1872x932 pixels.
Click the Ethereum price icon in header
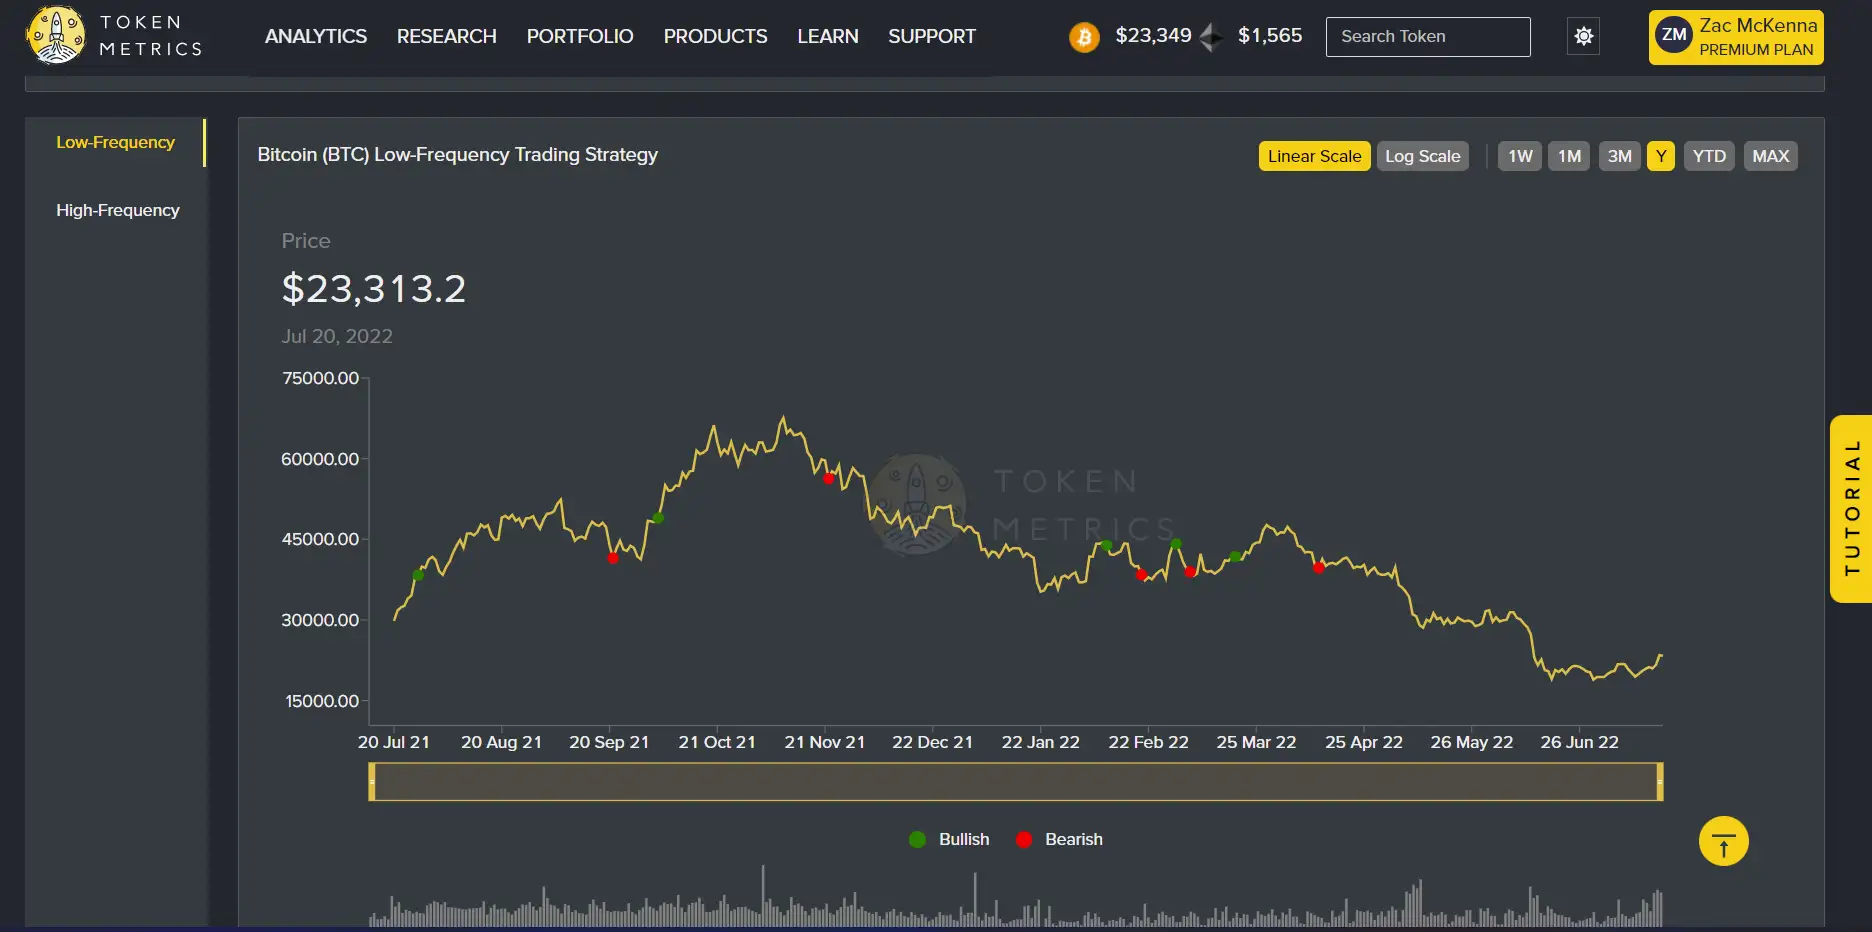1211,37
